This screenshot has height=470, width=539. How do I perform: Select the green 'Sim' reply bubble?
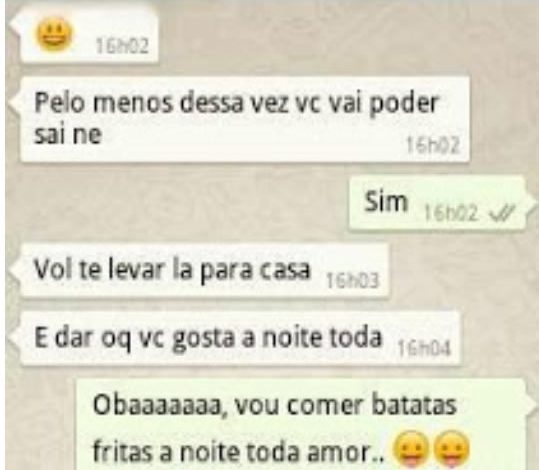[437, 204]
